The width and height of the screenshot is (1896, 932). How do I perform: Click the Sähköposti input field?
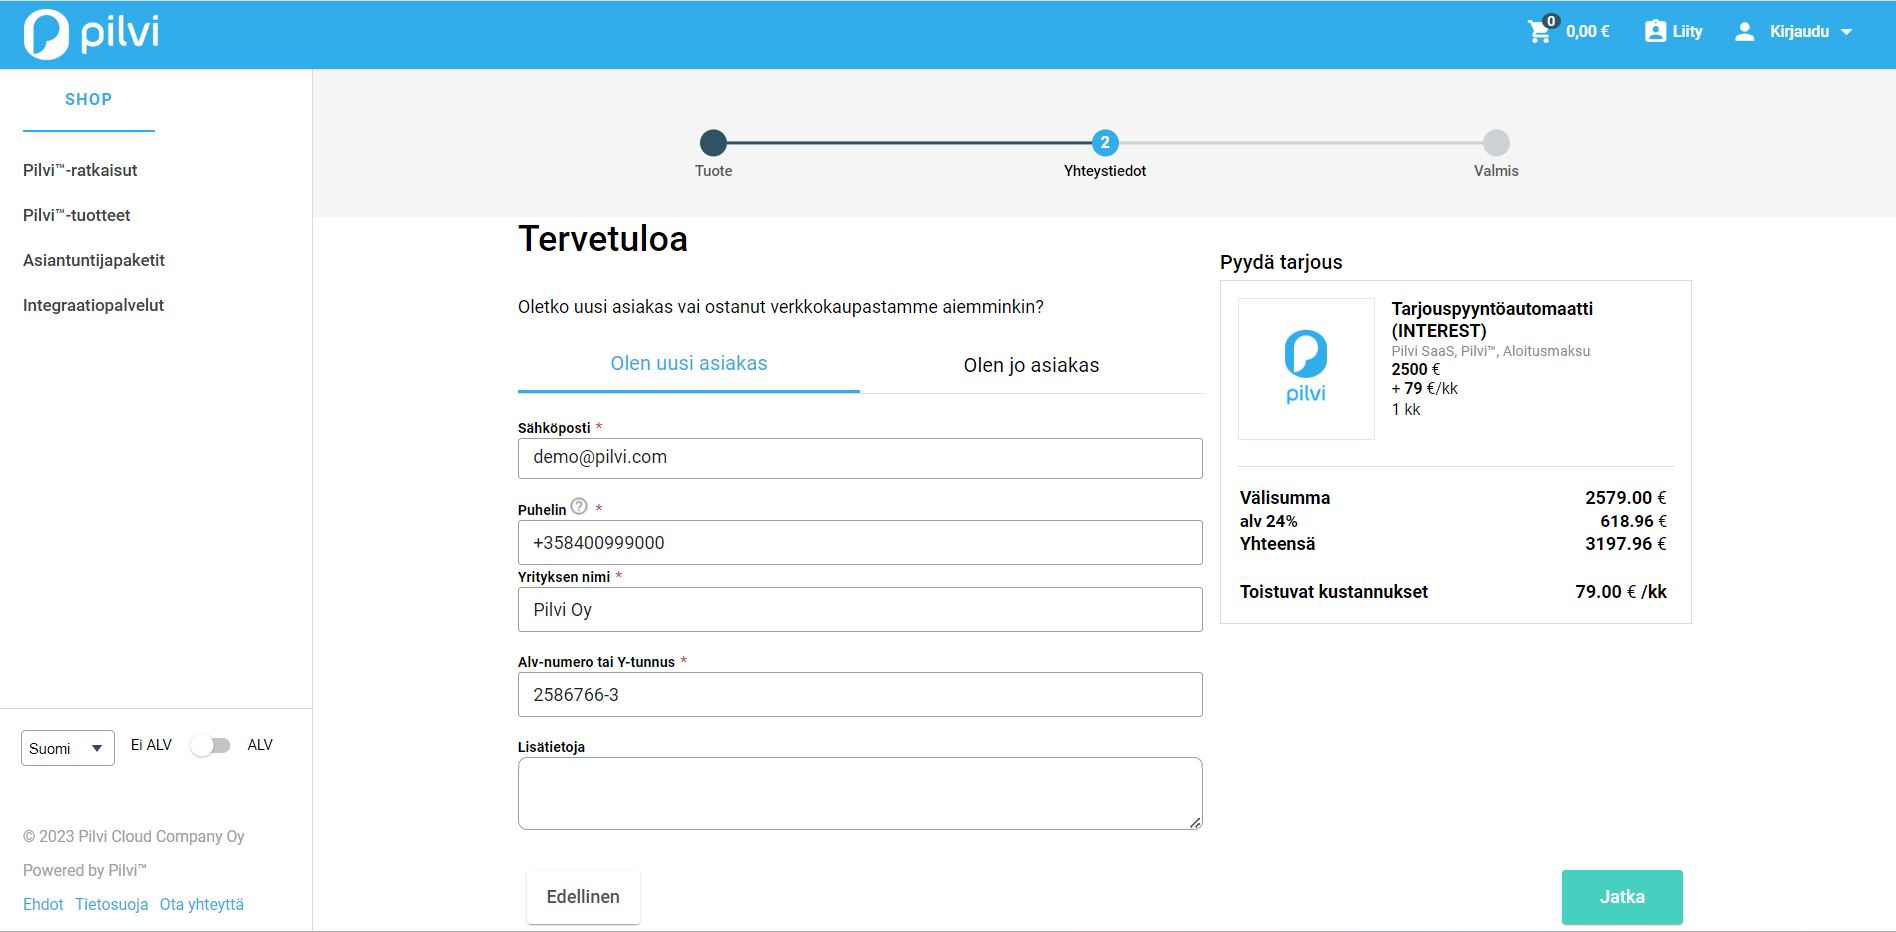coord(860,458)
